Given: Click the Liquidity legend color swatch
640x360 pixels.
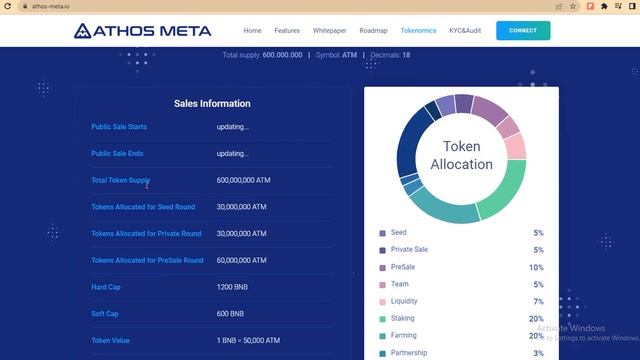Looking at the screenshot, I should (x=382, y=302).
